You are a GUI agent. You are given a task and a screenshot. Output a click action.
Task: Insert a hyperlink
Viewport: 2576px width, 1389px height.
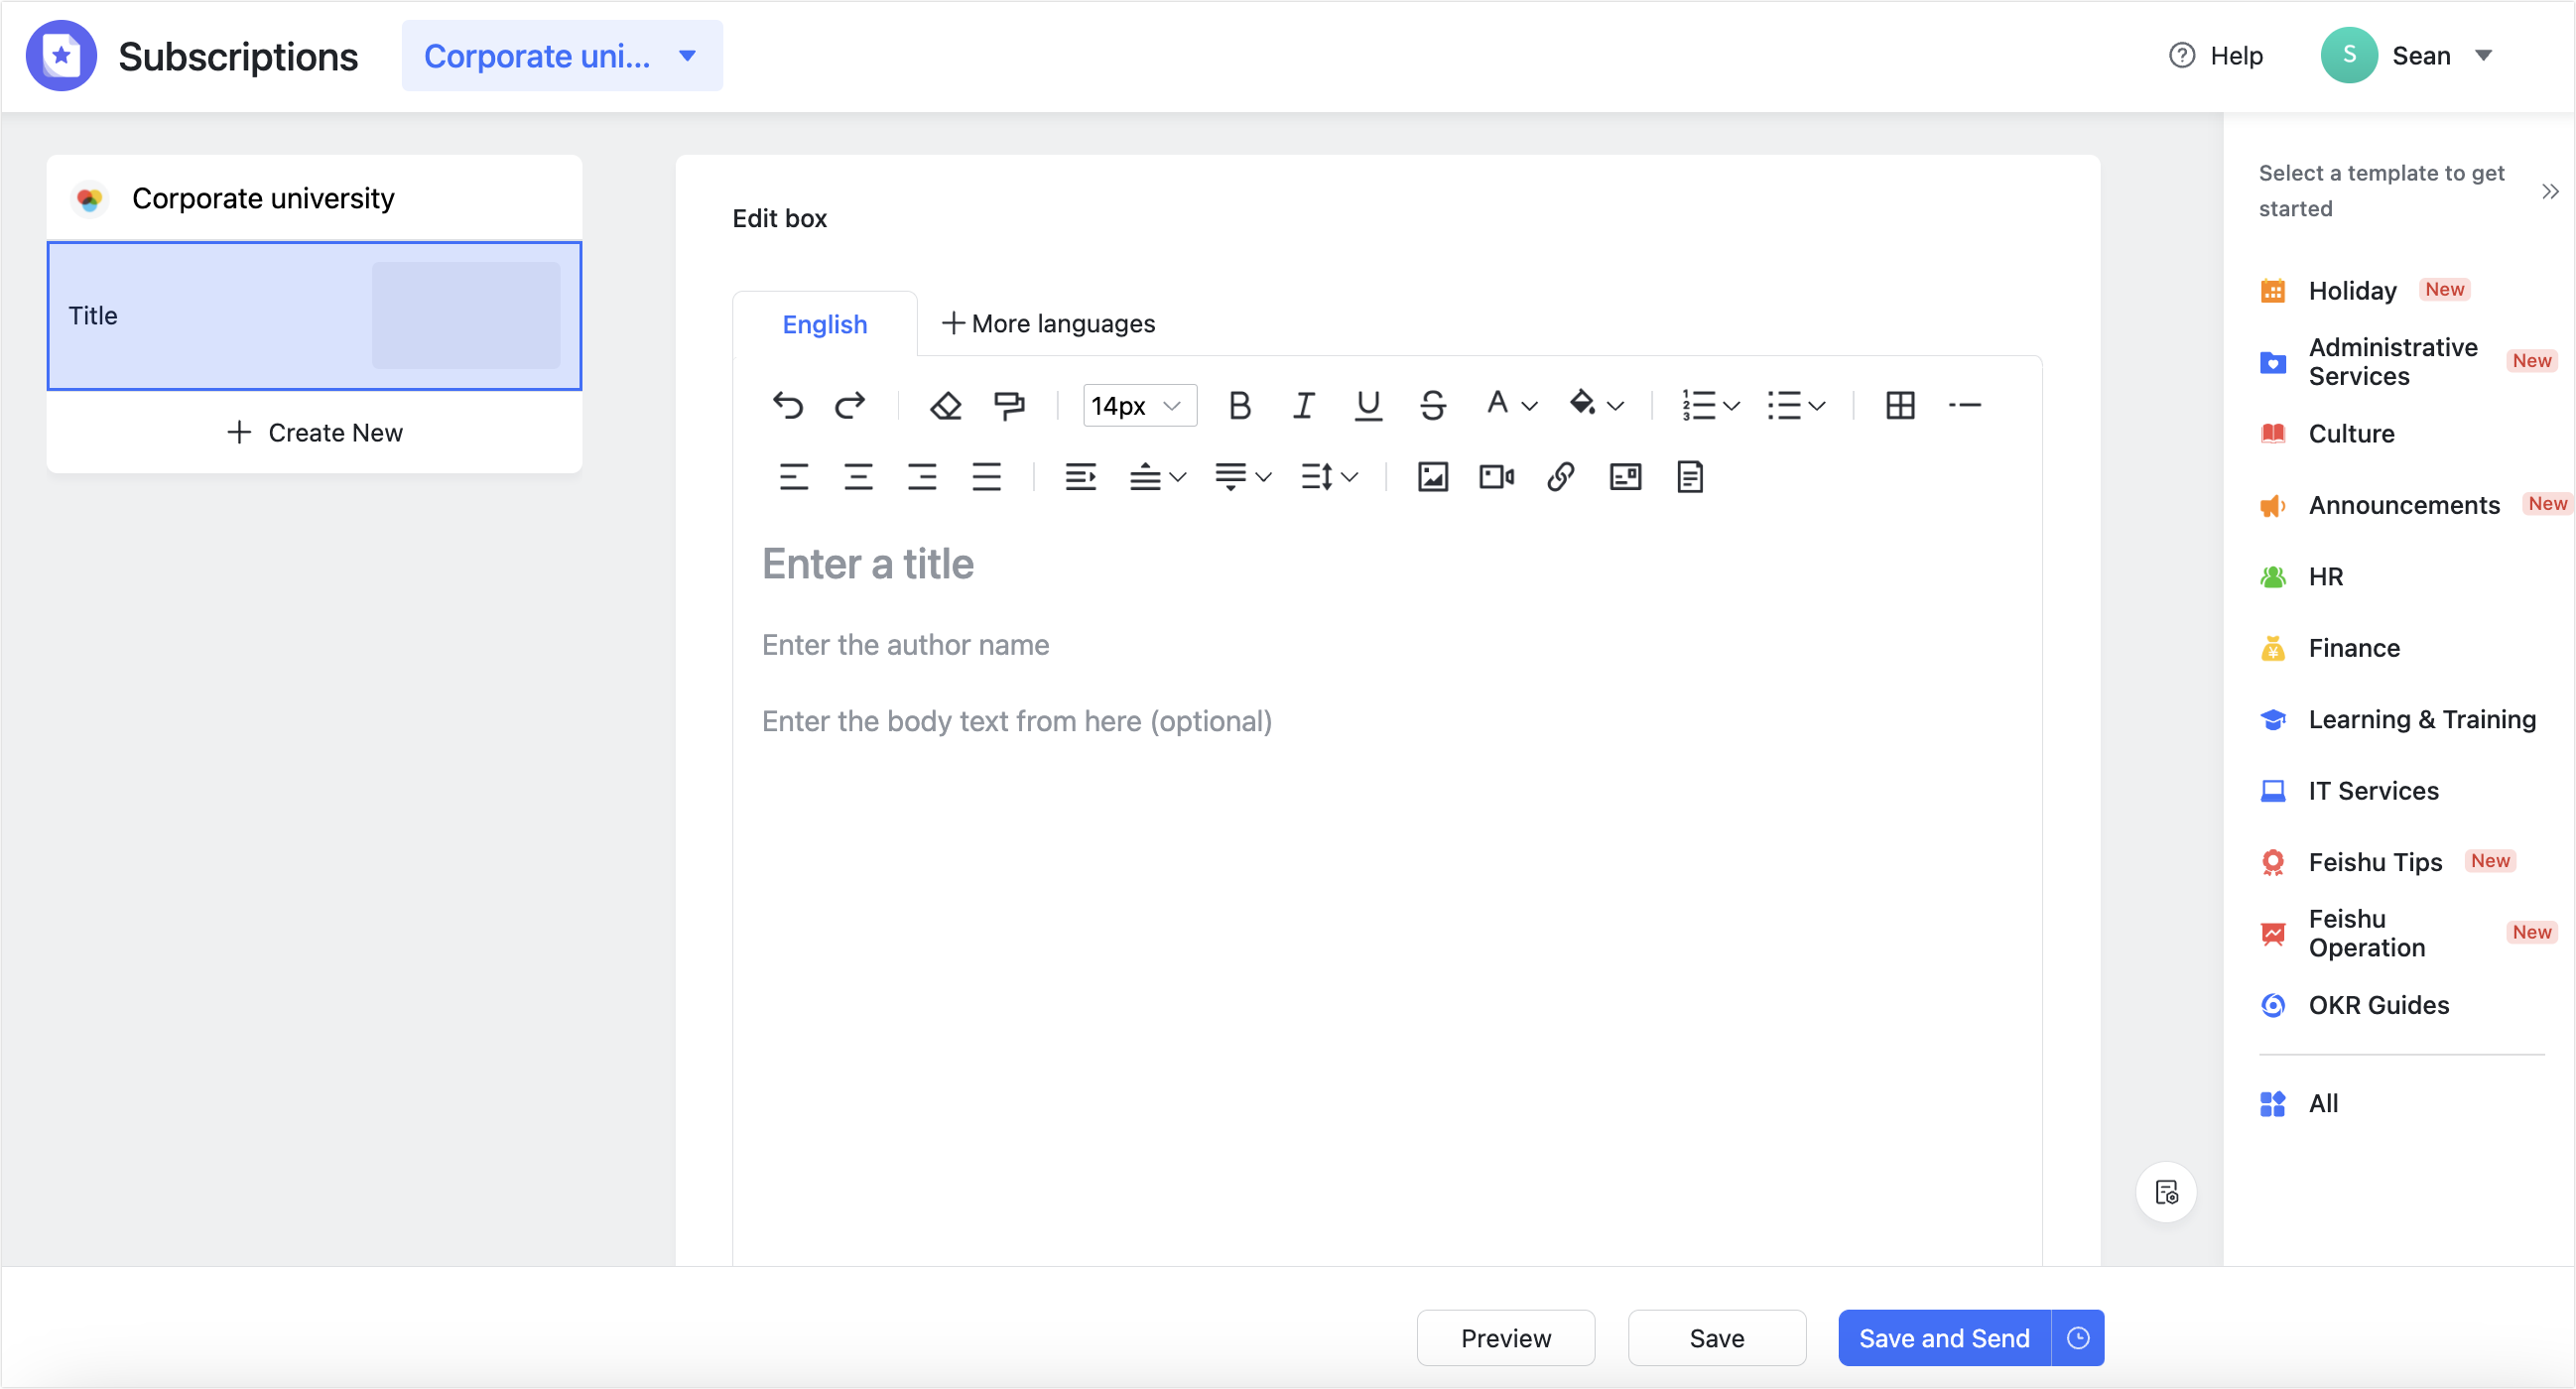[1560, 477]
